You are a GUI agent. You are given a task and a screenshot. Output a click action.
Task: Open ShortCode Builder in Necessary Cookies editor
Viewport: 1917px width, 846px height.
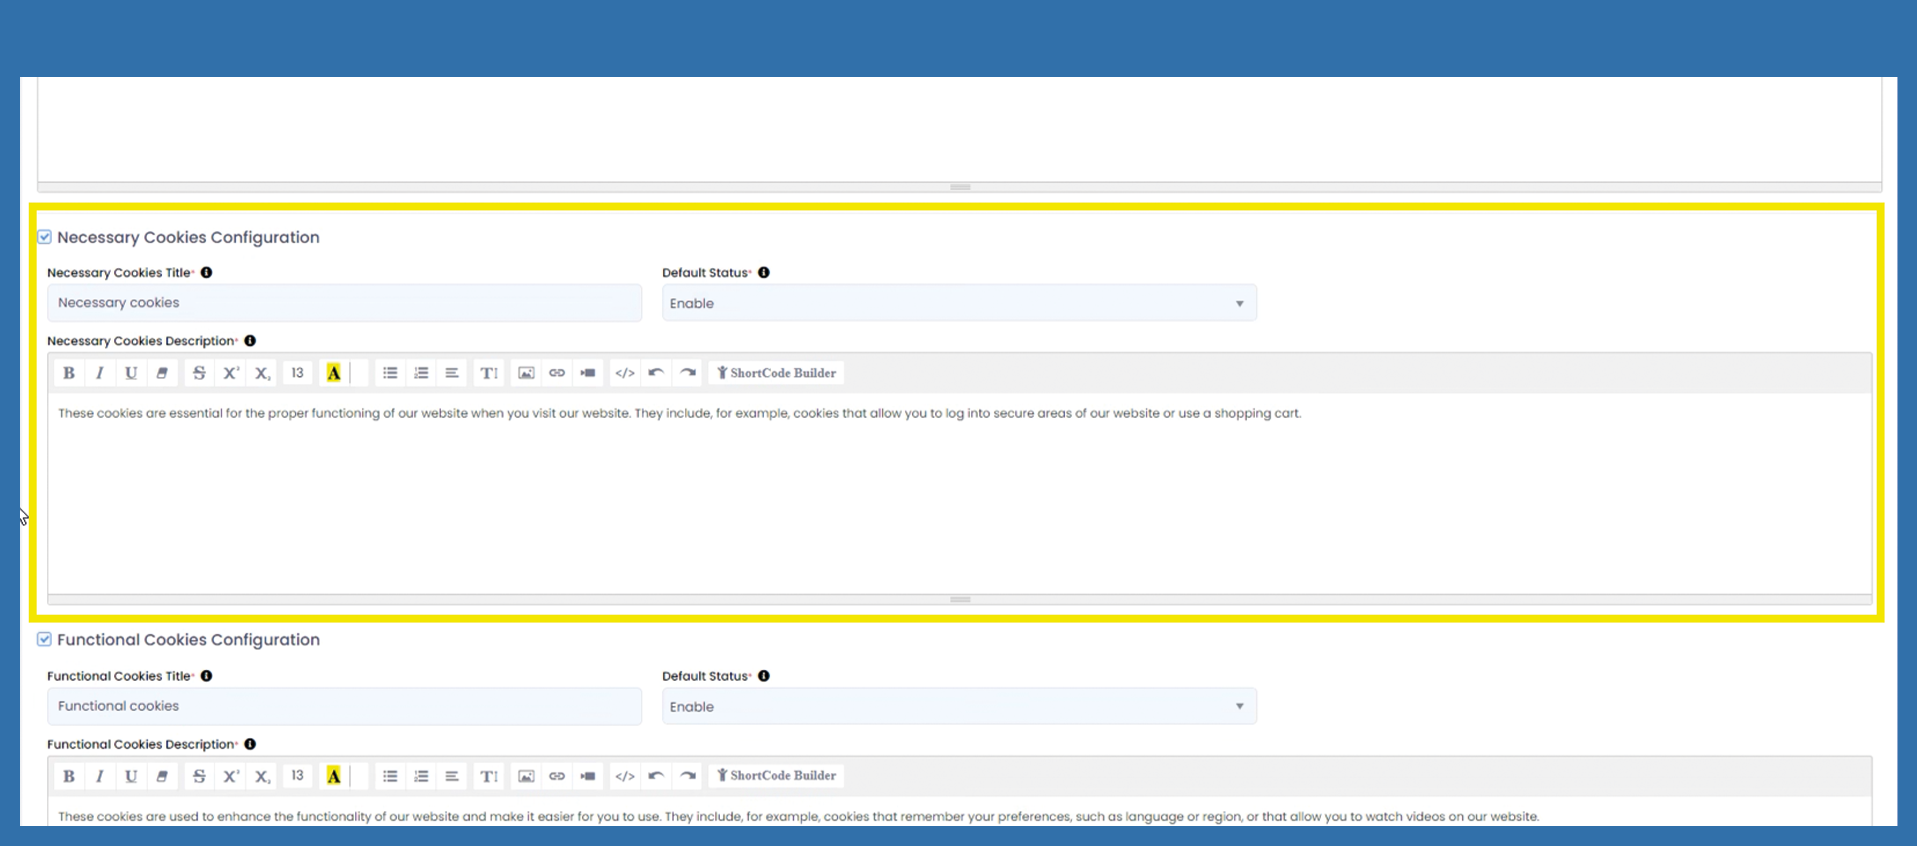[x=776, y=373]
